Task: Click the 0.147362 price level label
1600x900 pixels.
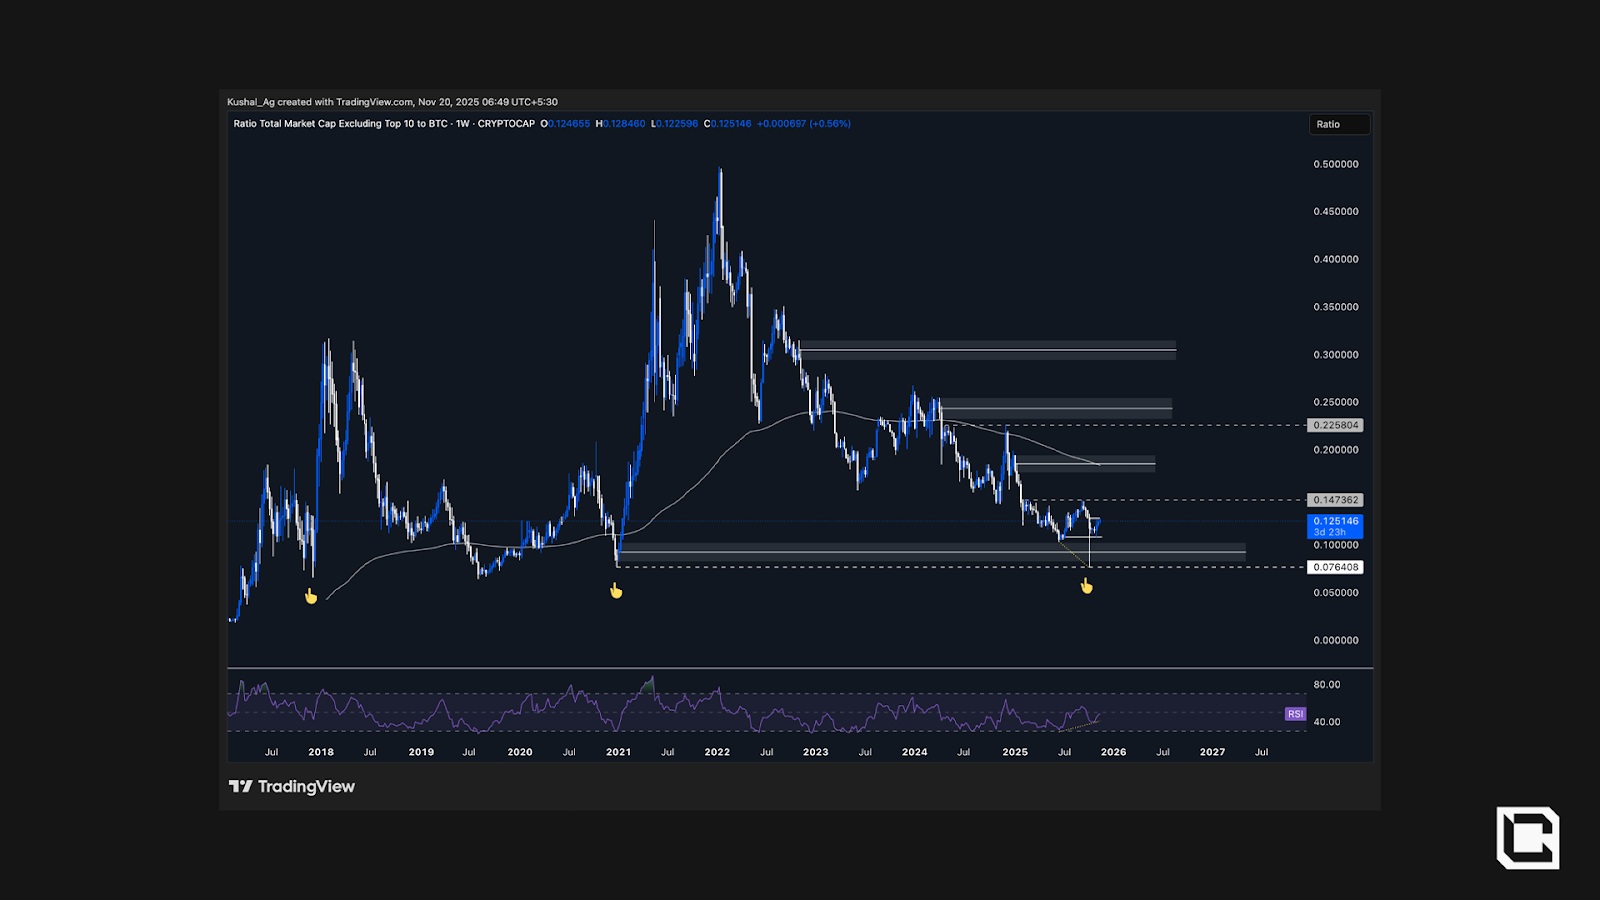Action: click(x=1335, y=500)
